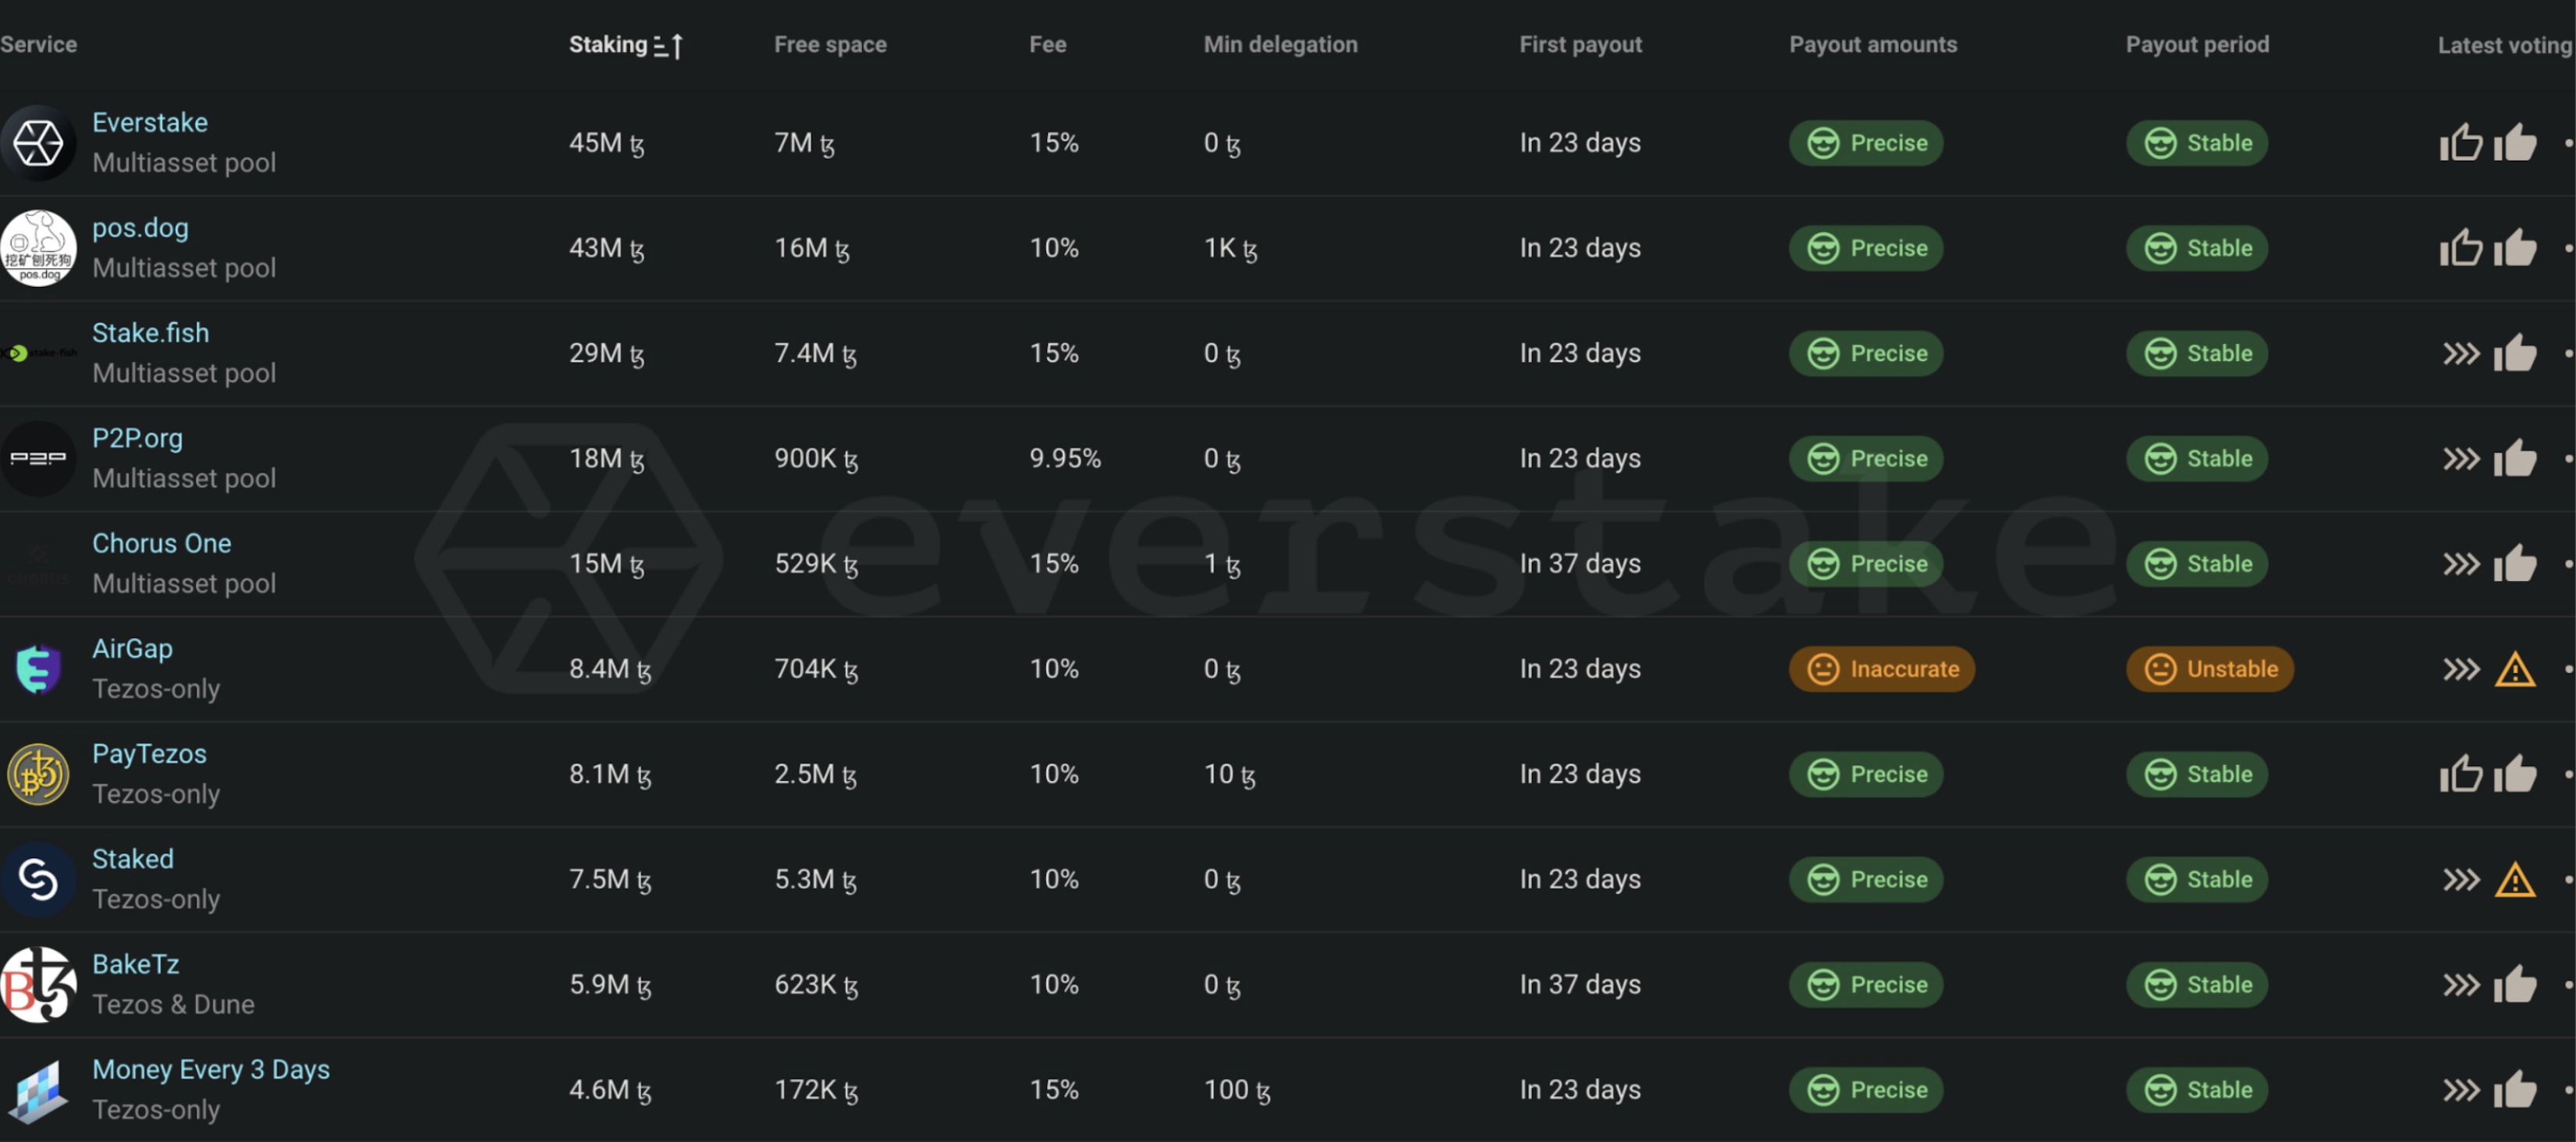Image resolution: width=2576 pixels, height=1142 pixels.
Task: Click the pos.dog baker logo
Action: (38, 248)
